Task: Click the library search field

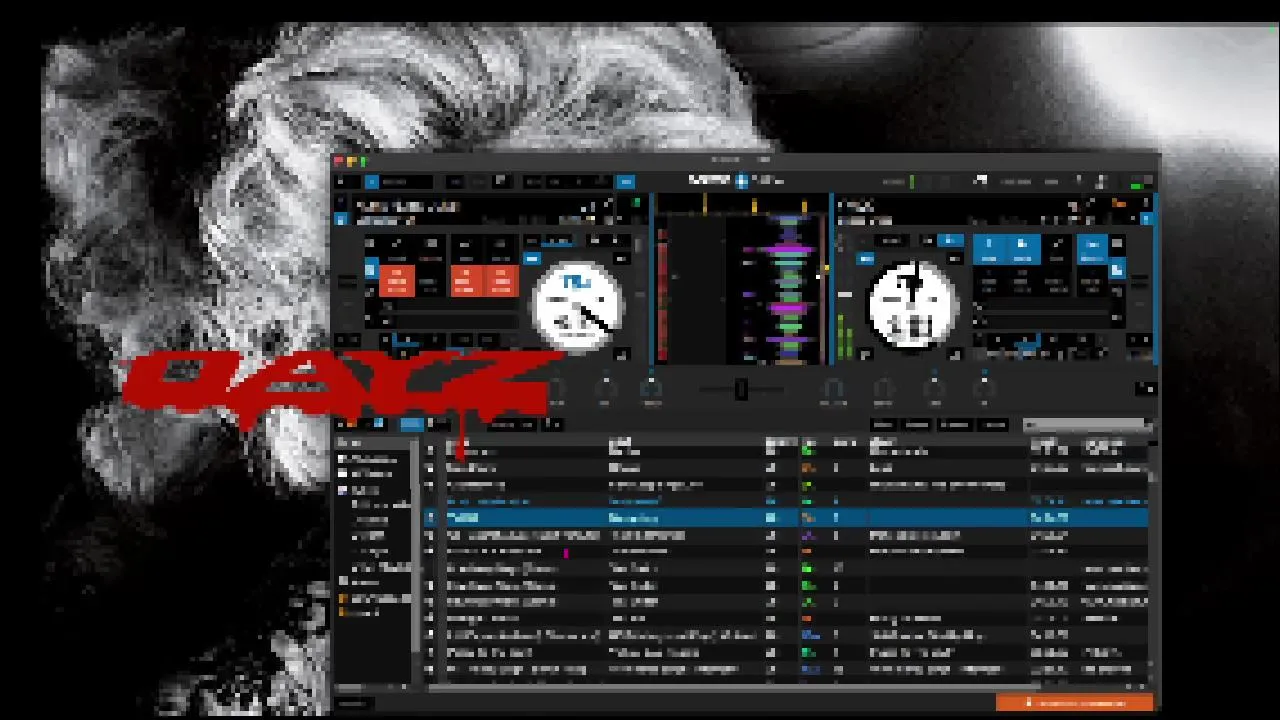Action: point(1086,425)
